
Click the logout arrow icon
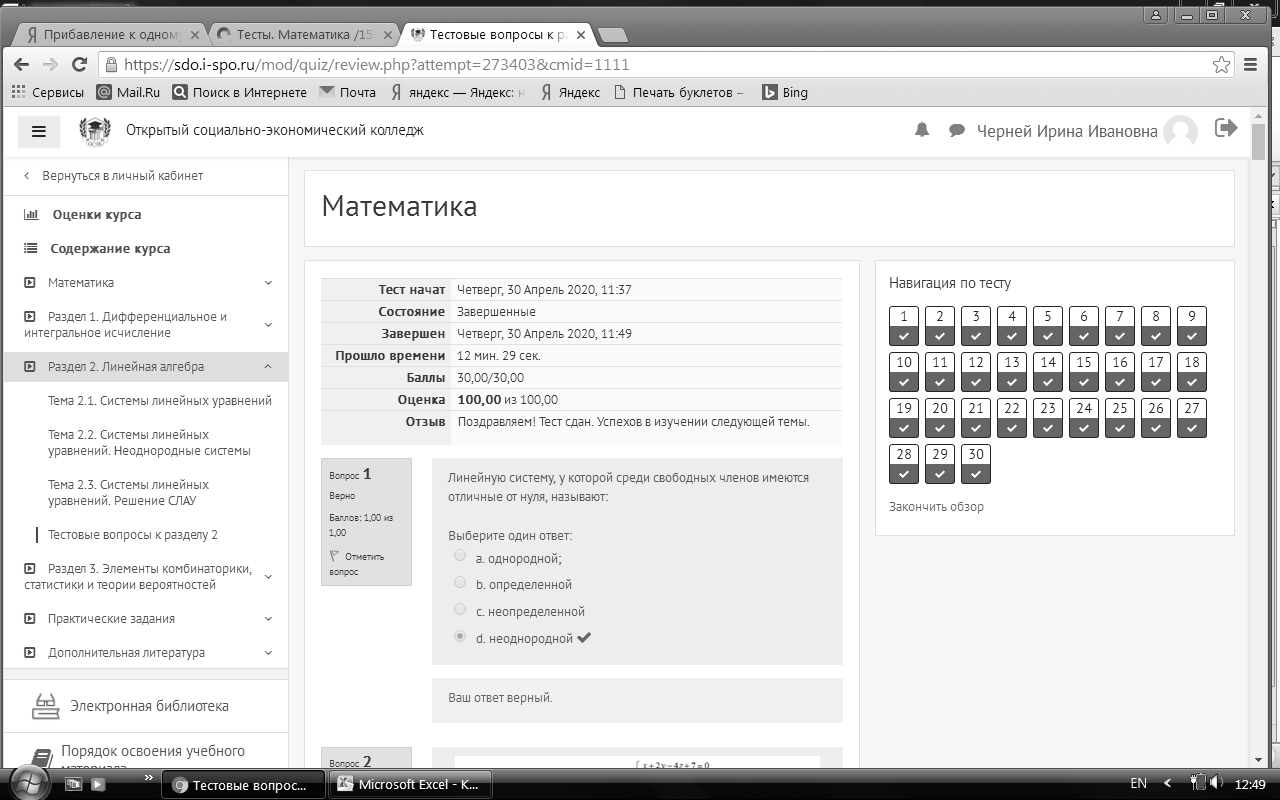1225,128
